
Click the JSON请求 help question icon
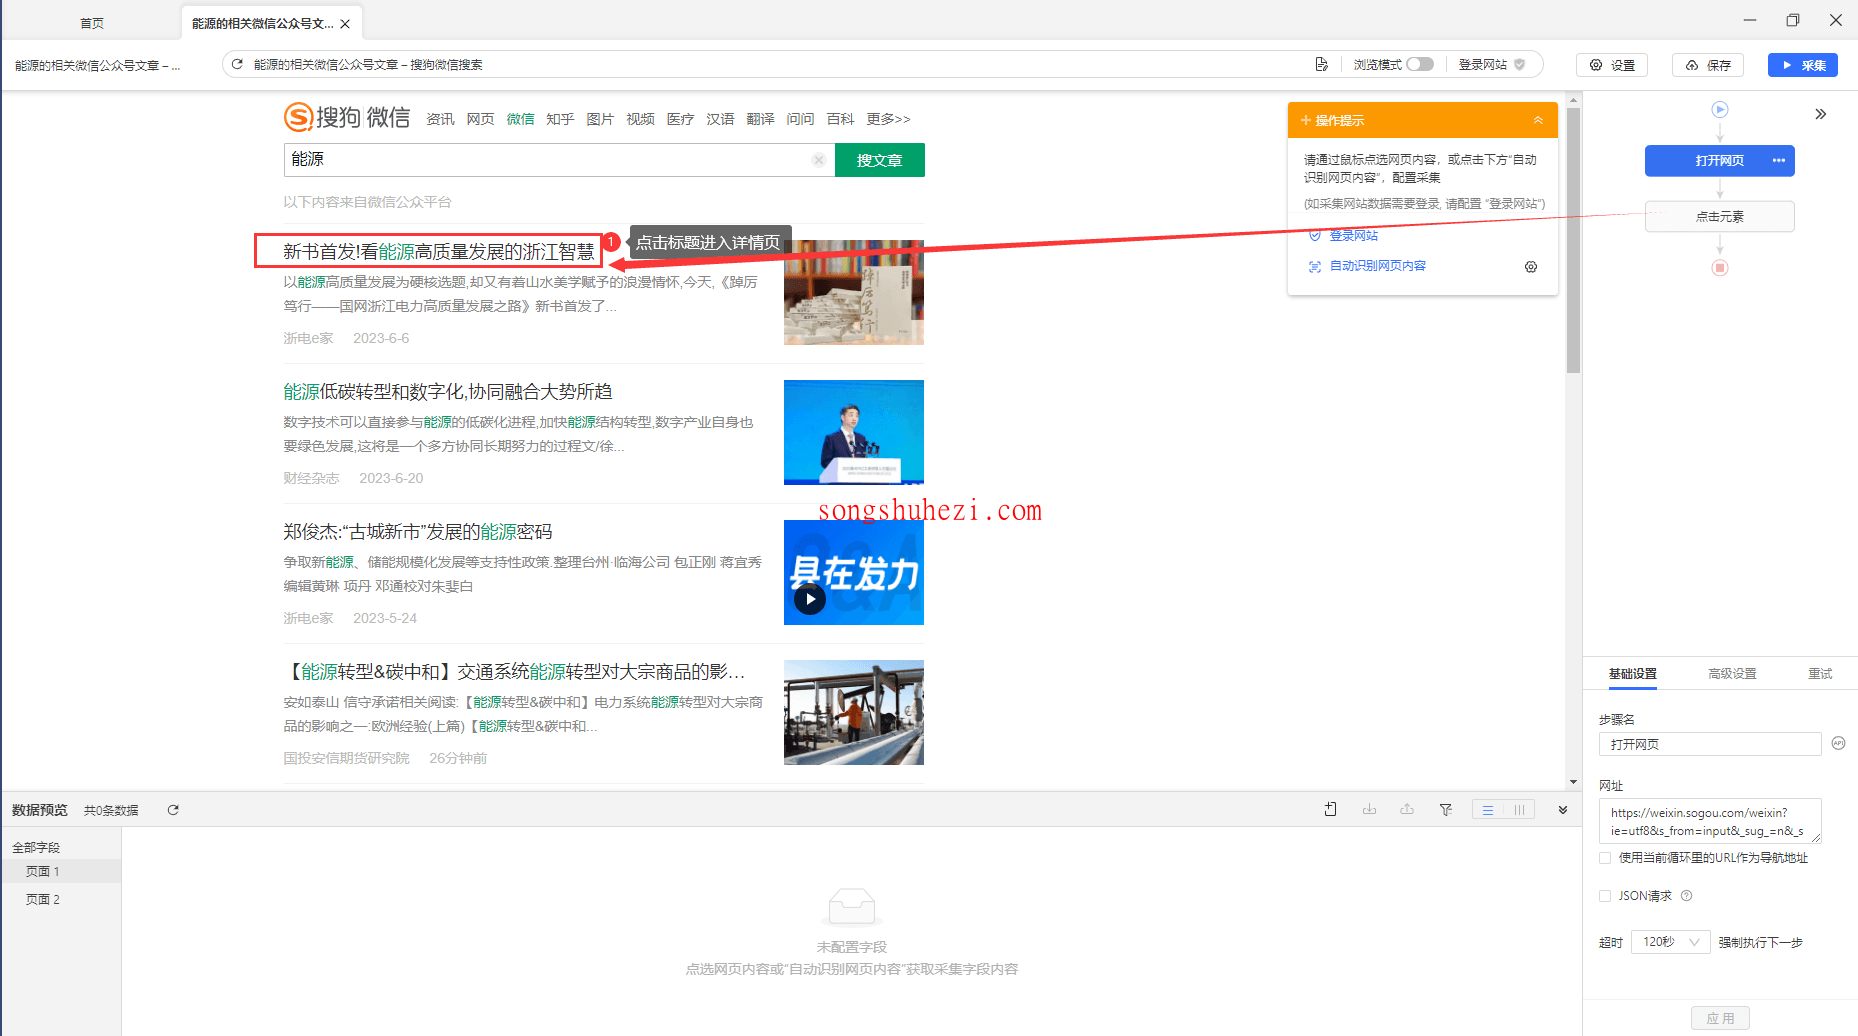point(1686,896)
